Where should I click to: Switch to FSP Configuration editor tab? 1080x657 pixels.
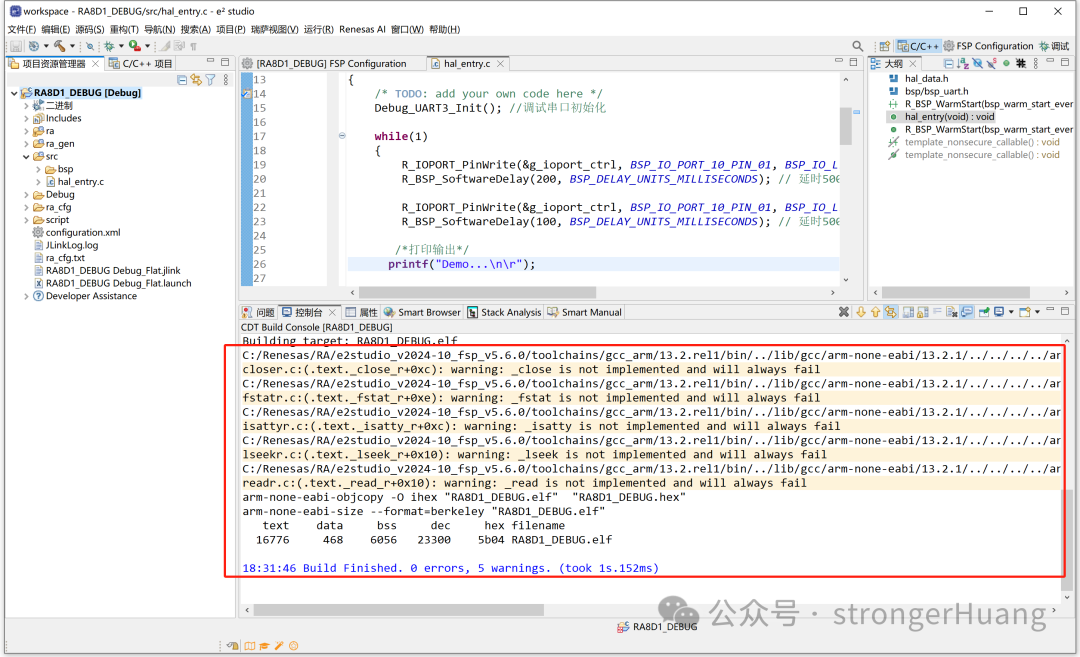(324, 63)
